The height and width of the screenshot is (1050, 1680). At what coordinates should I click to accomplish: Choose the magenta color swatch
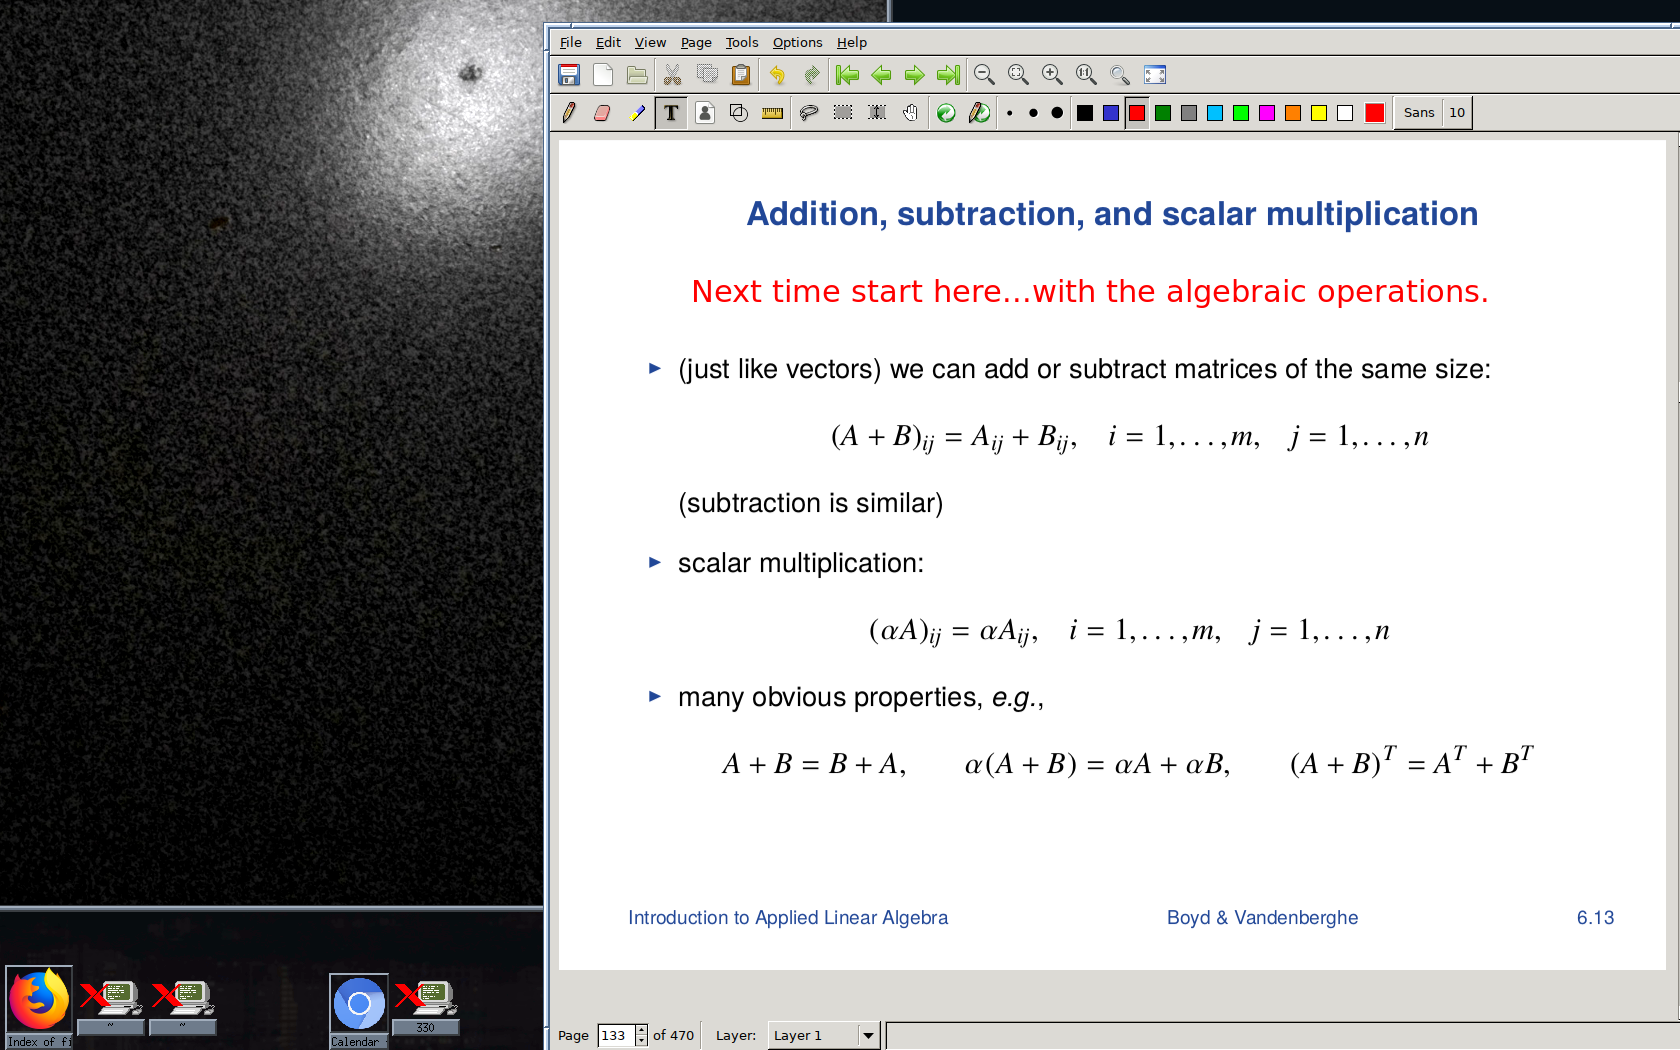1267,113
